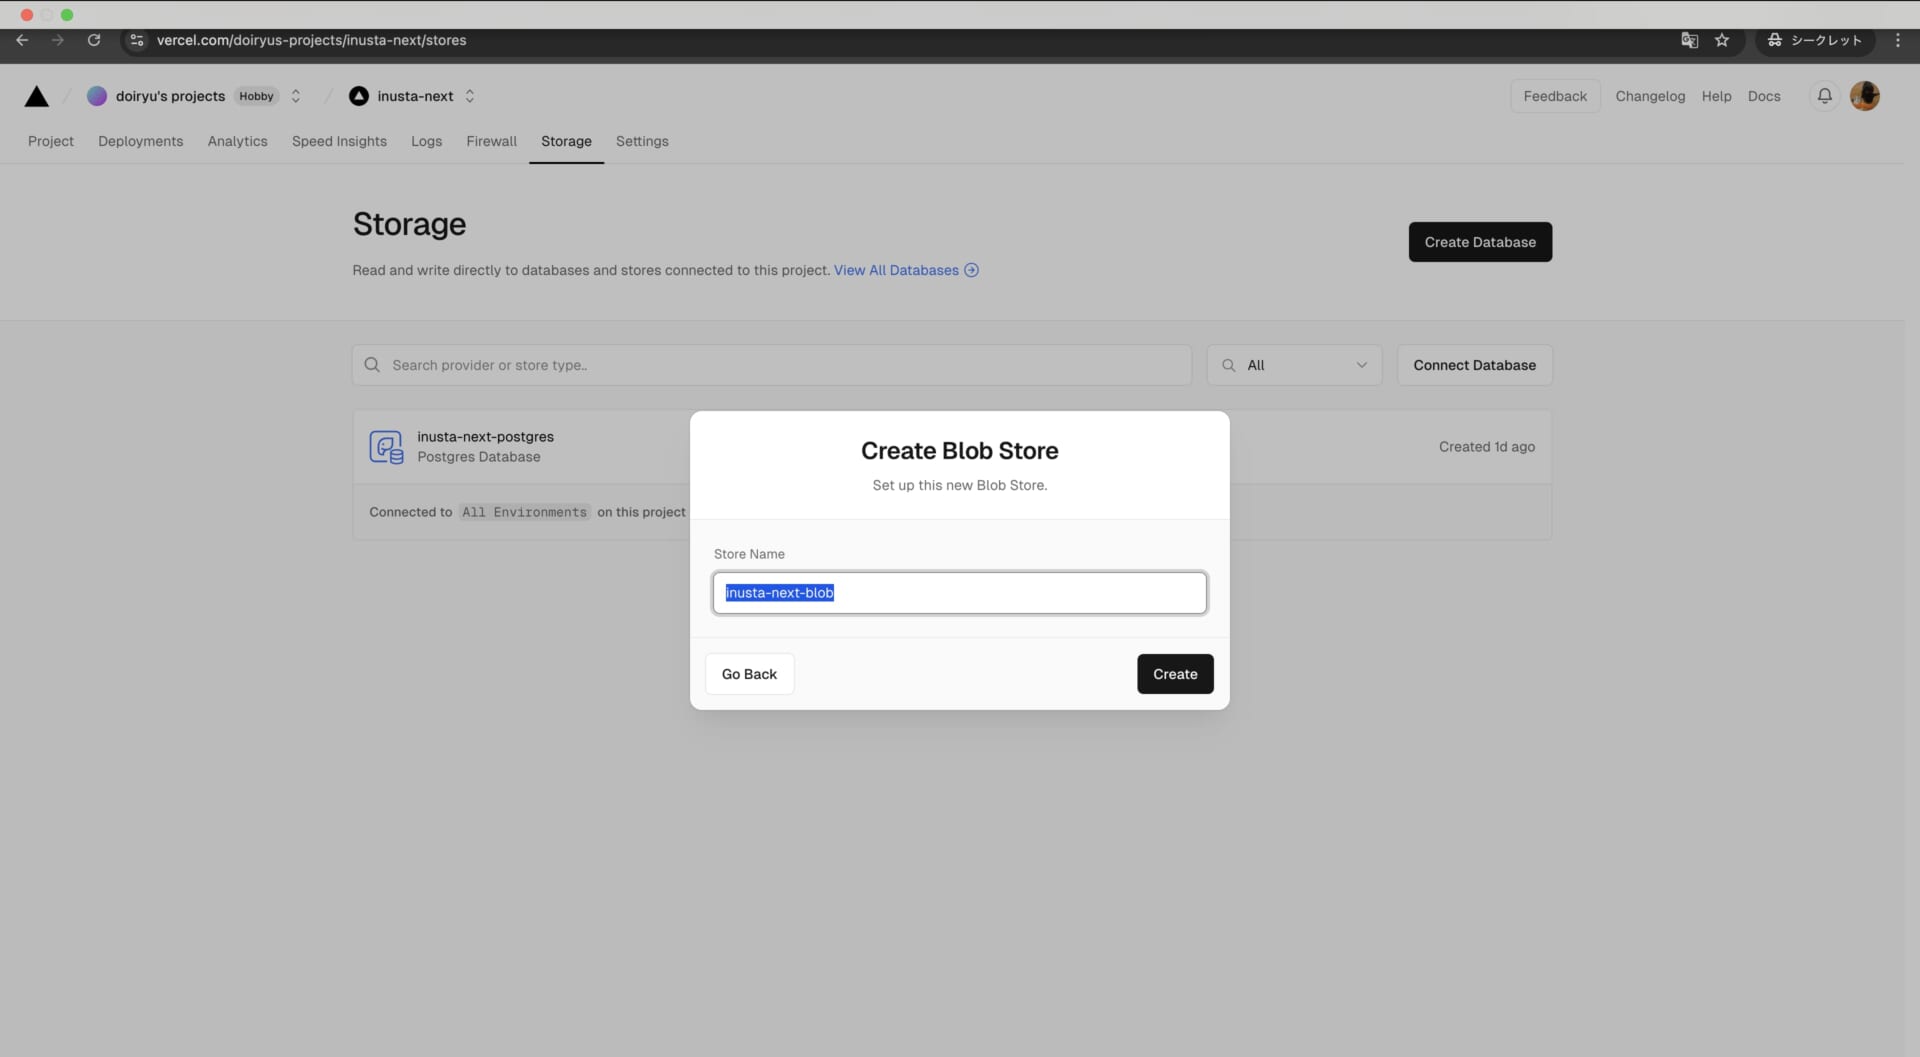Viewport: 1920px width, 1057px height.
Task: Click the incognito シークレット indicator
Action: 1815,40
